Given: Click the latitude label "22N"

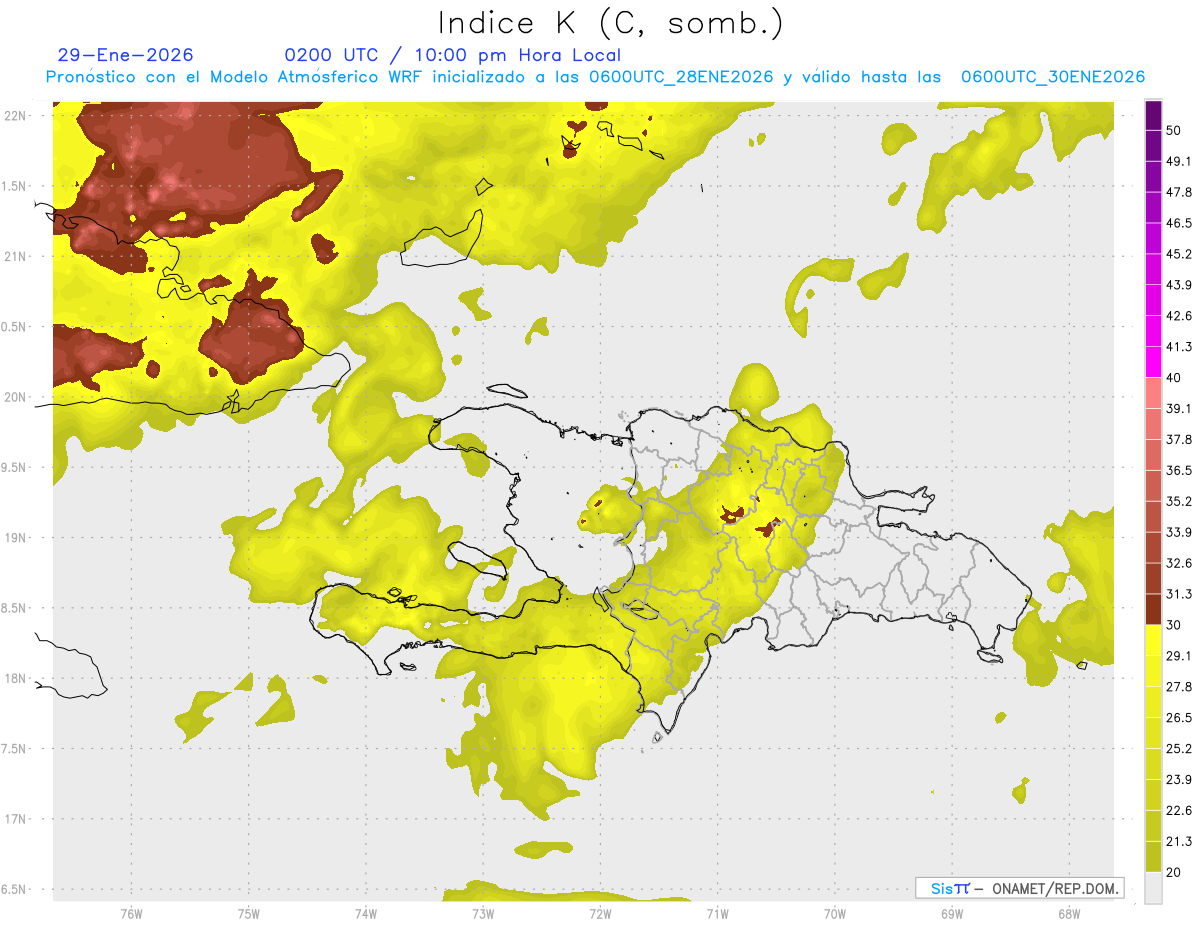Looking at the screenshot, I should pyautogui.click(x=16, y=115).
